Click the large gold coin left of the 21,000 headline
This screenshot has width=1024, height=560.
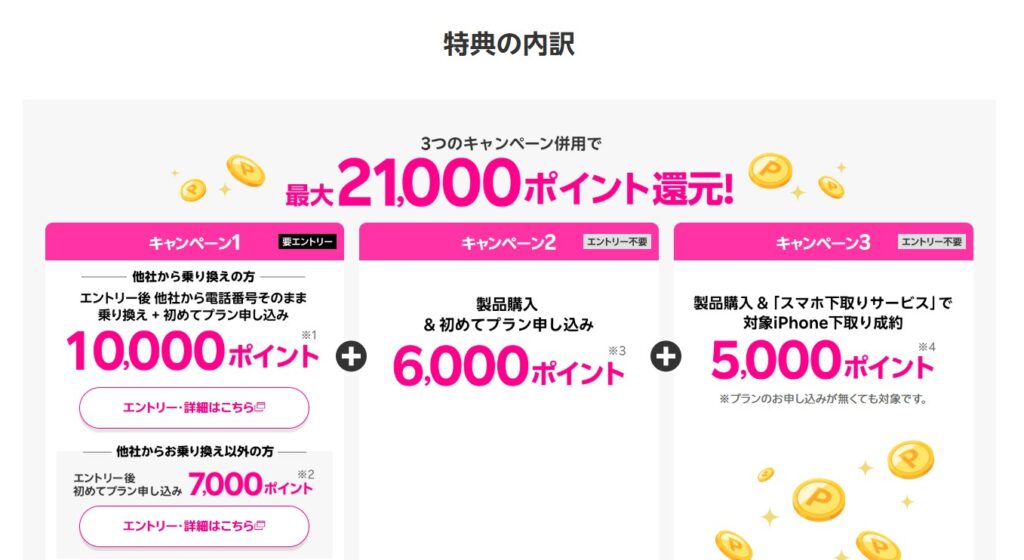click(244, 170)
